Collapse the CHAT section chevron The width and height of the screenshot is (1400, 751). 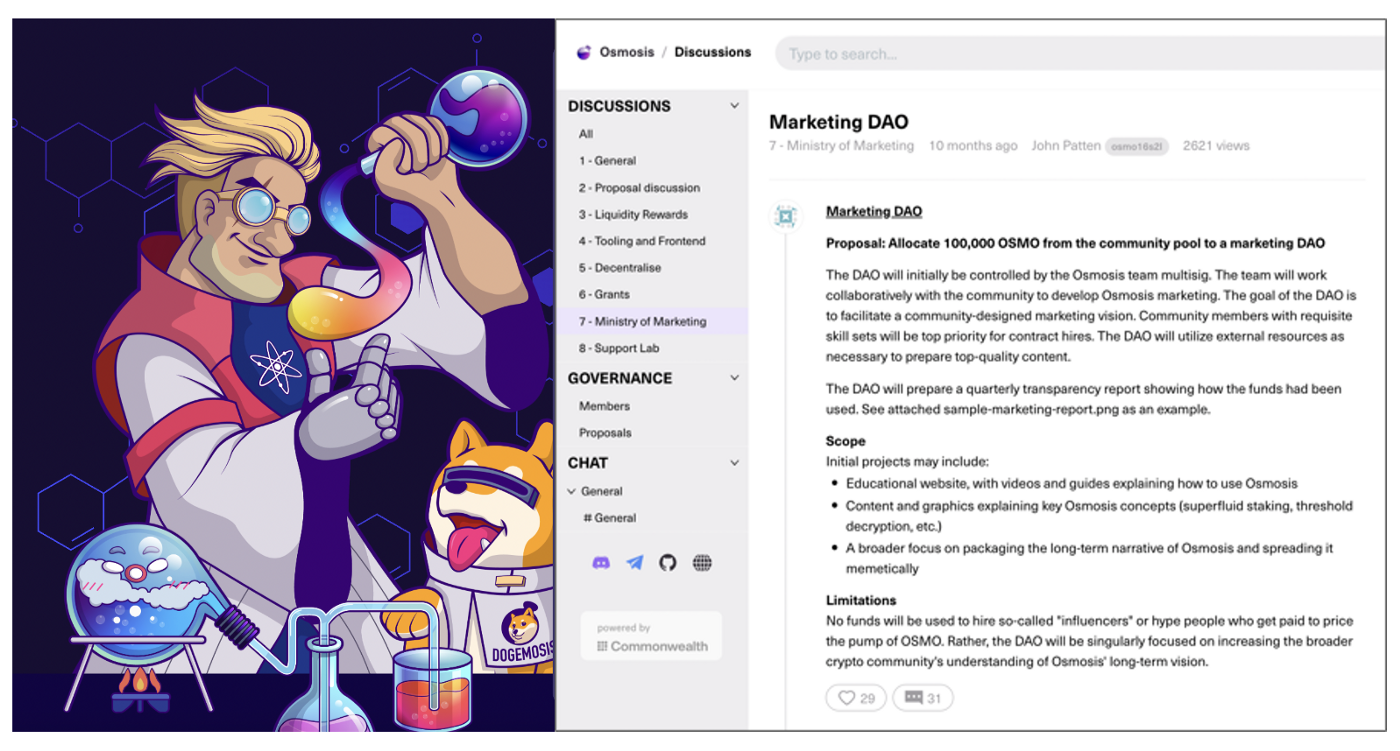[735, 463]
